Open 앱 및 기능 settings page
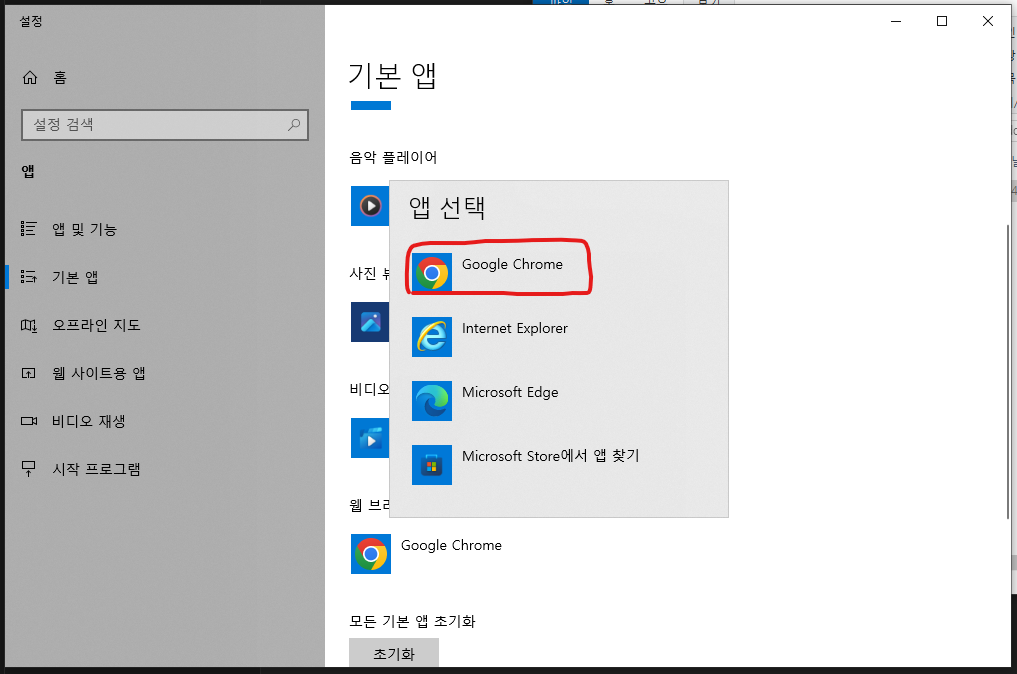This screenshot has height=674, width=1017. [165, 229]
